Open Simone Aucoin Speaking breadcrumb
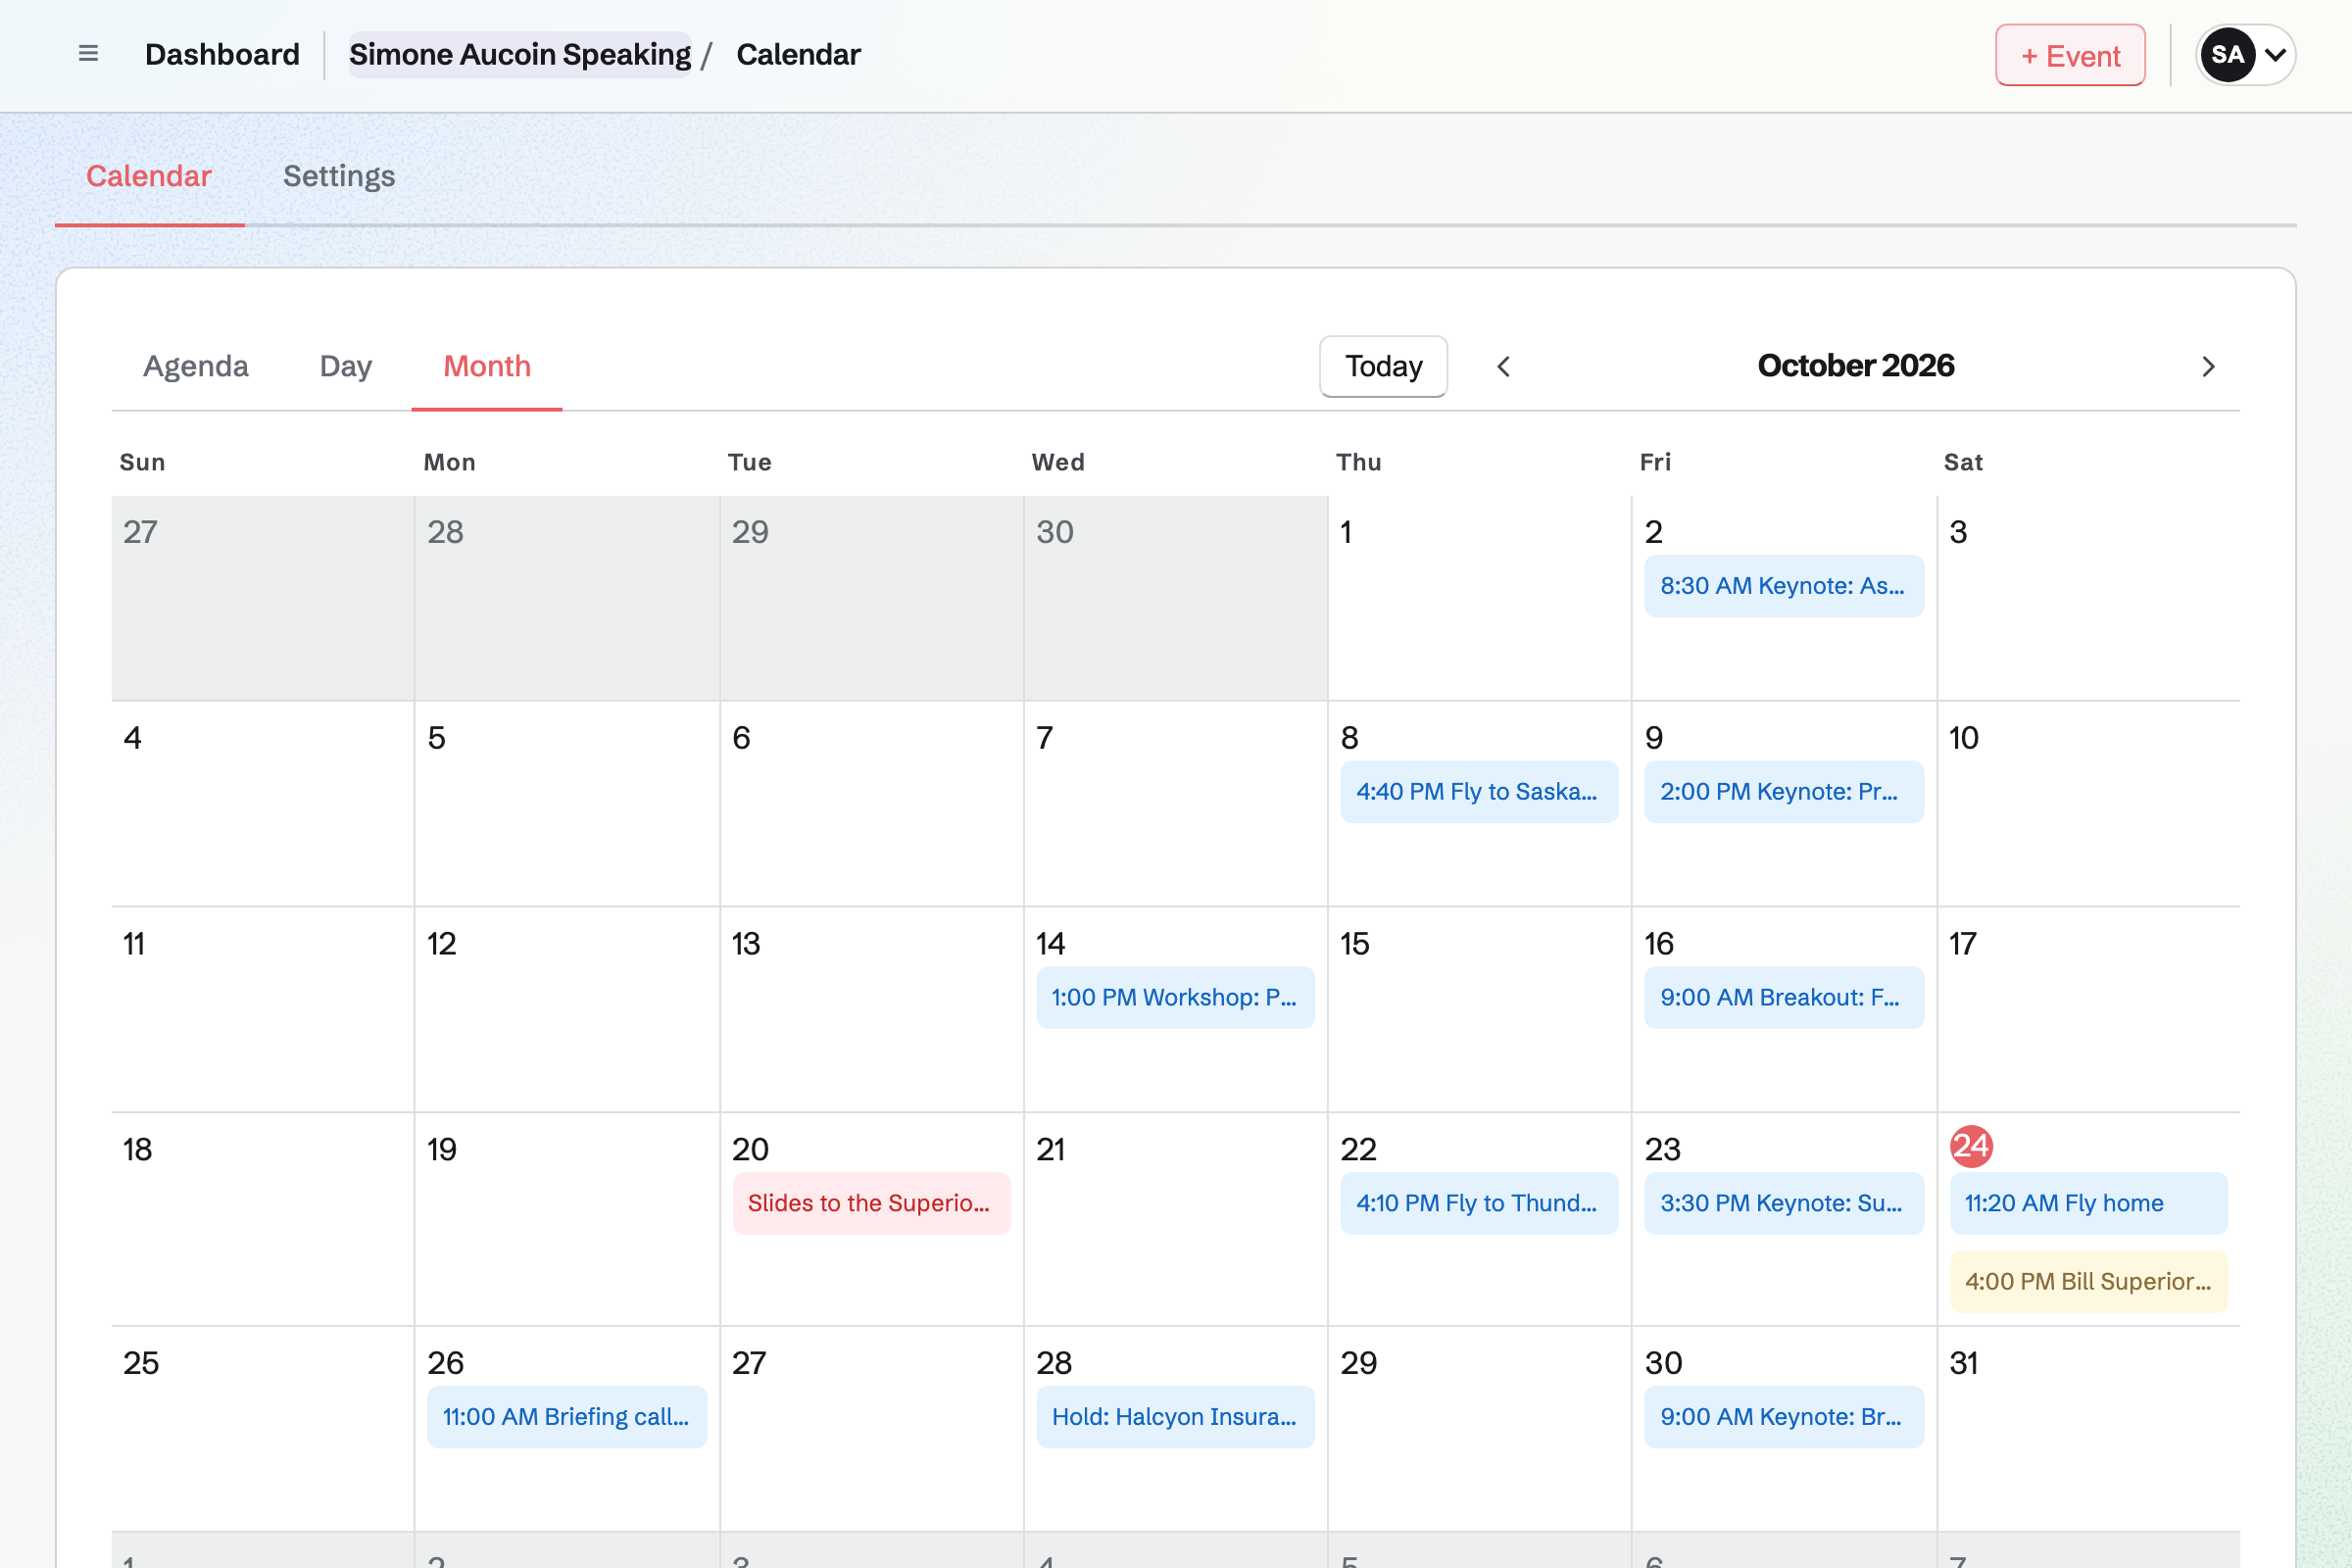2352x1568 pixels. click(x=519, y=54)
